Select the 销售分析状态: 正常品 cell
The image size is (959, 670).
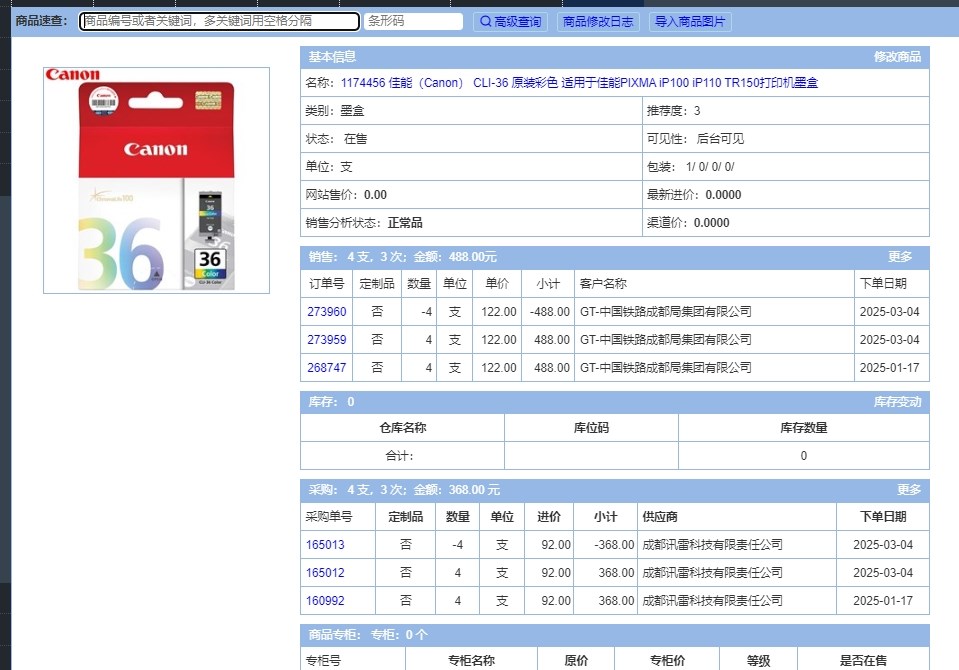coord(471,223)
